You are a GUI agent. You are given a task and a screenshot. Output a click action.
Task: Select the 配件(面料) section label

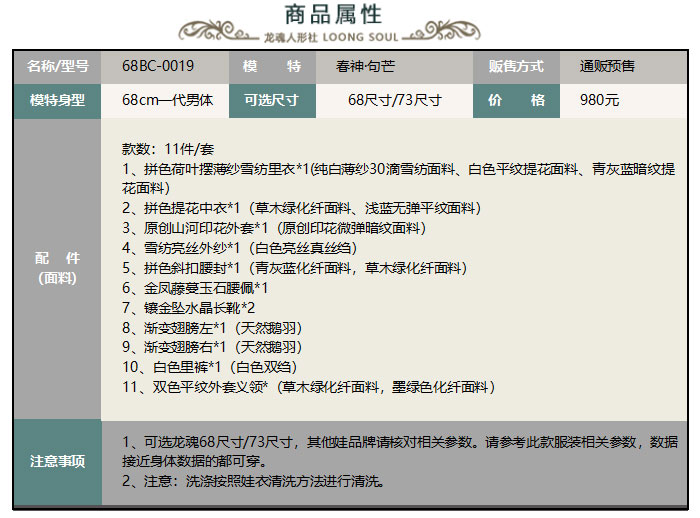click(57, 267)
